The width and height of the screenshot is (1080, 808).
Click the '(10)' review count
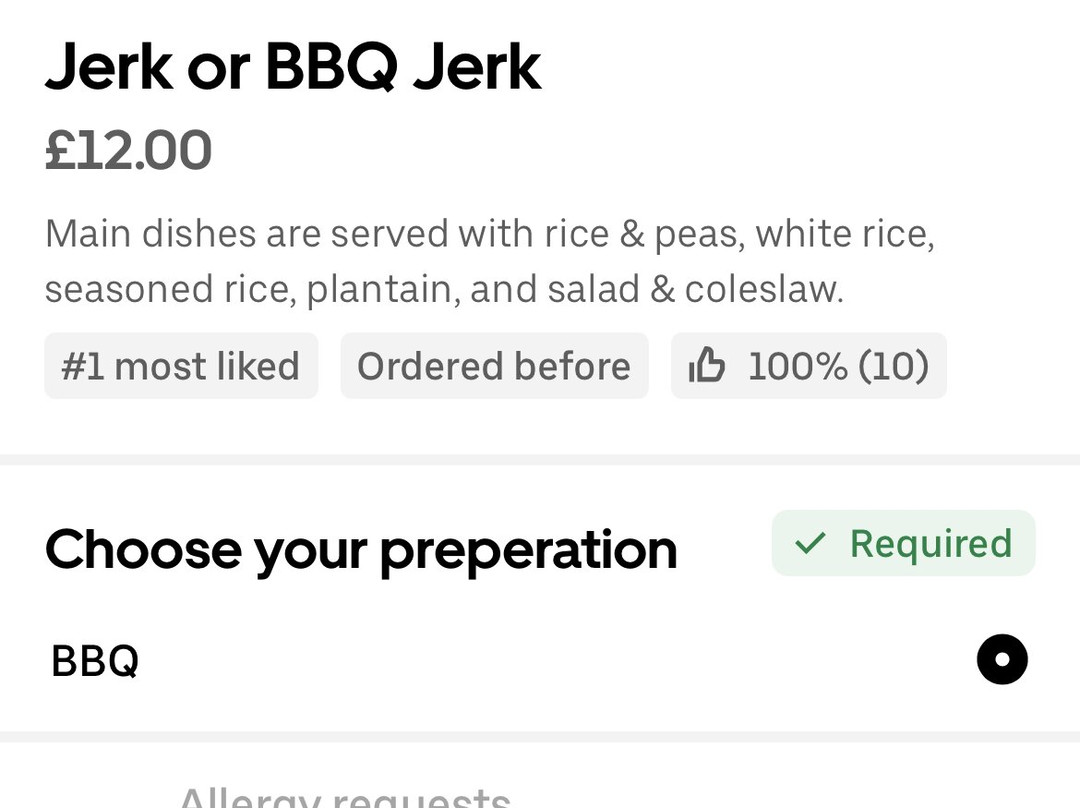893,367
